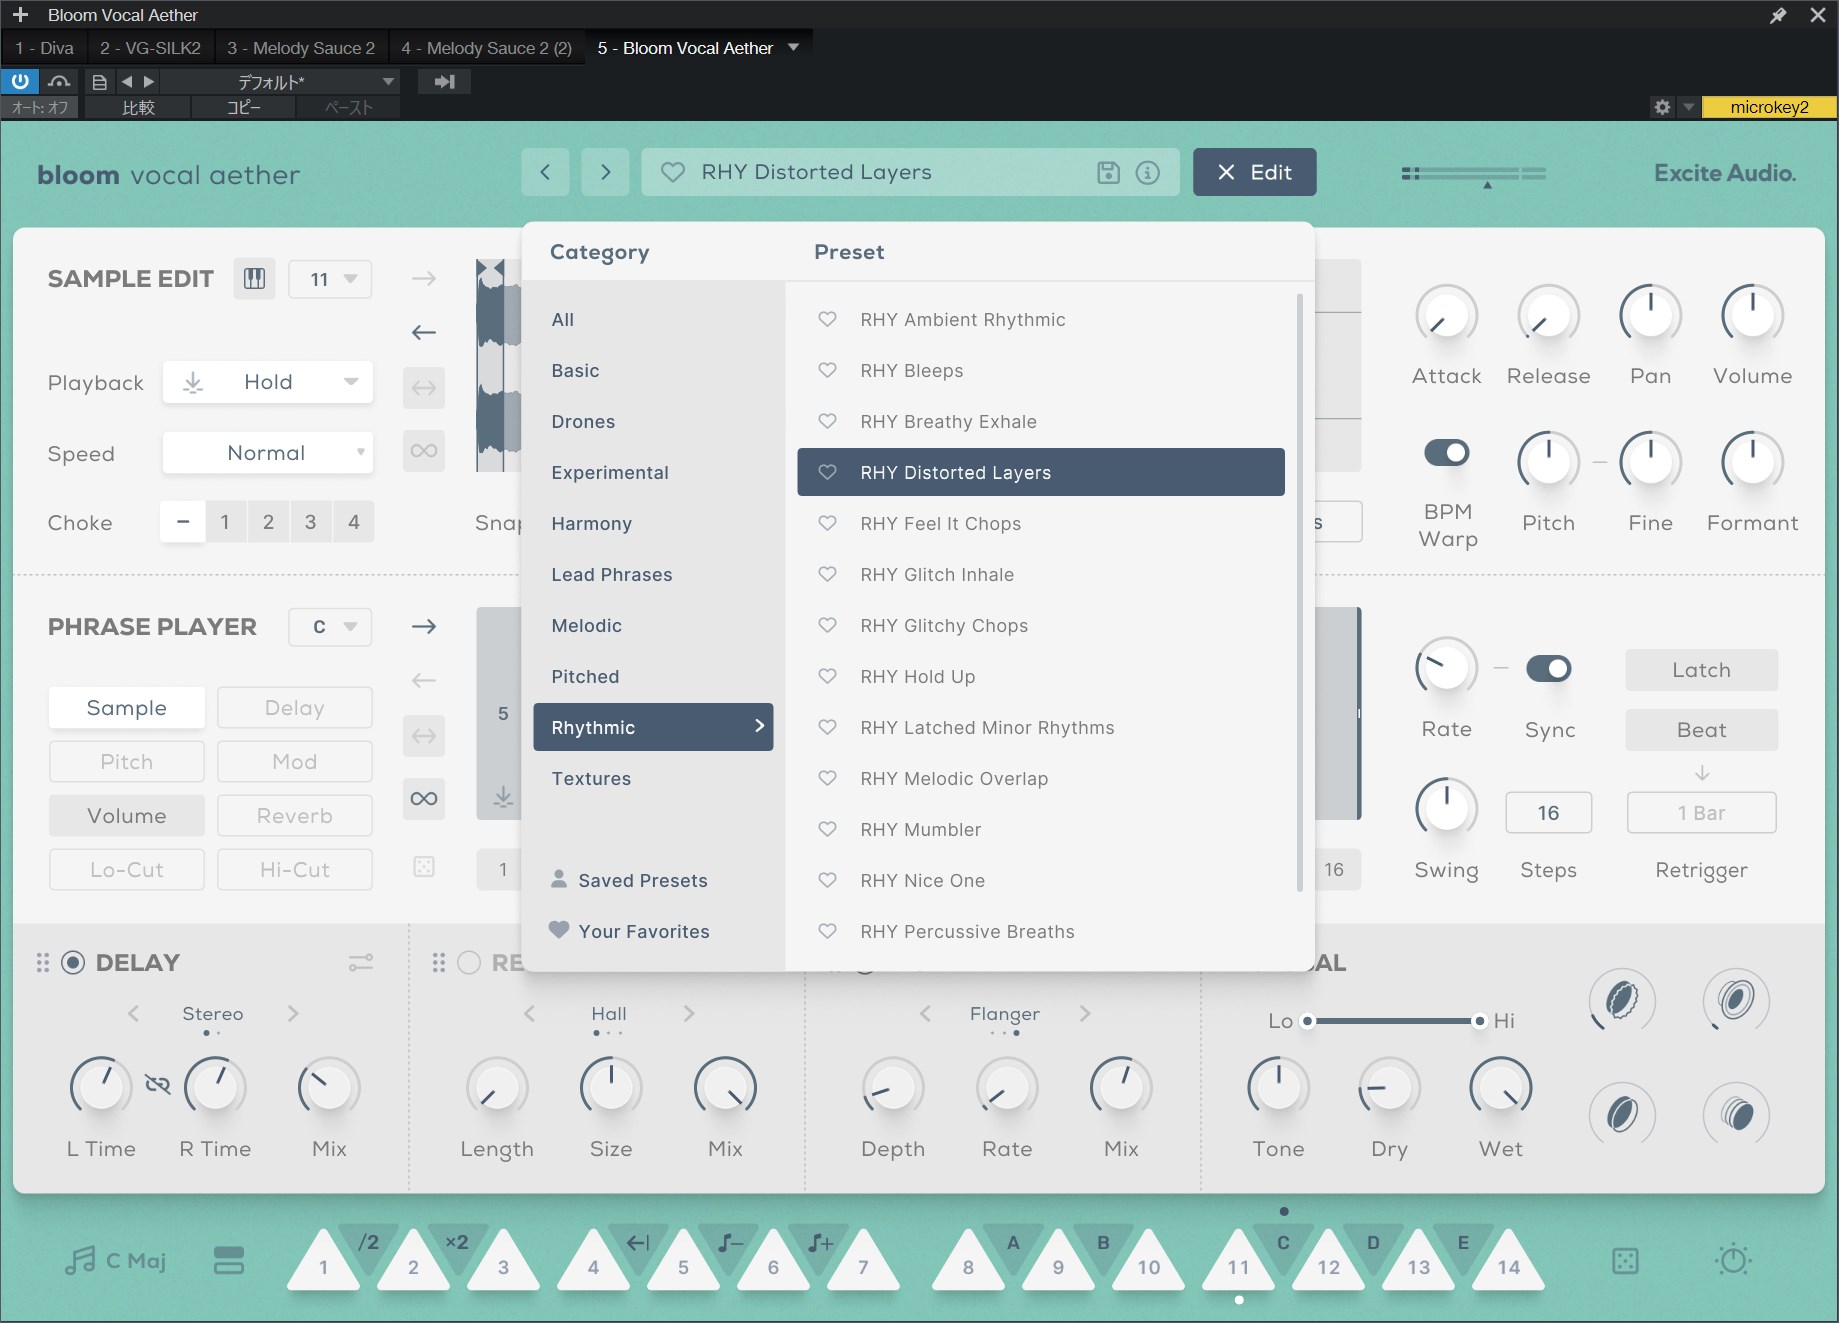Click the Lo end of tone range slider
Image resolution: width=1839 pixels, height=1323 pixels.
1307,1021
